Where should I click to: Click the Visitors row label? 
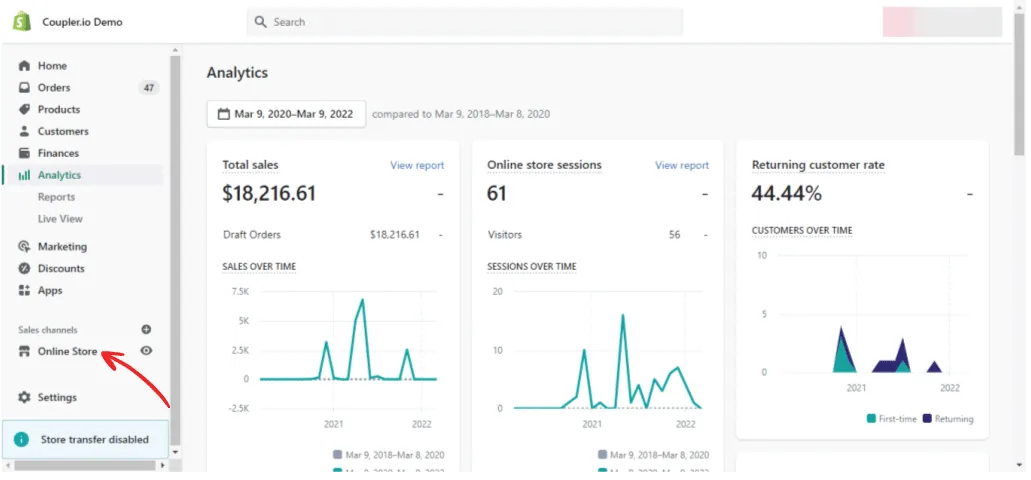505,234
